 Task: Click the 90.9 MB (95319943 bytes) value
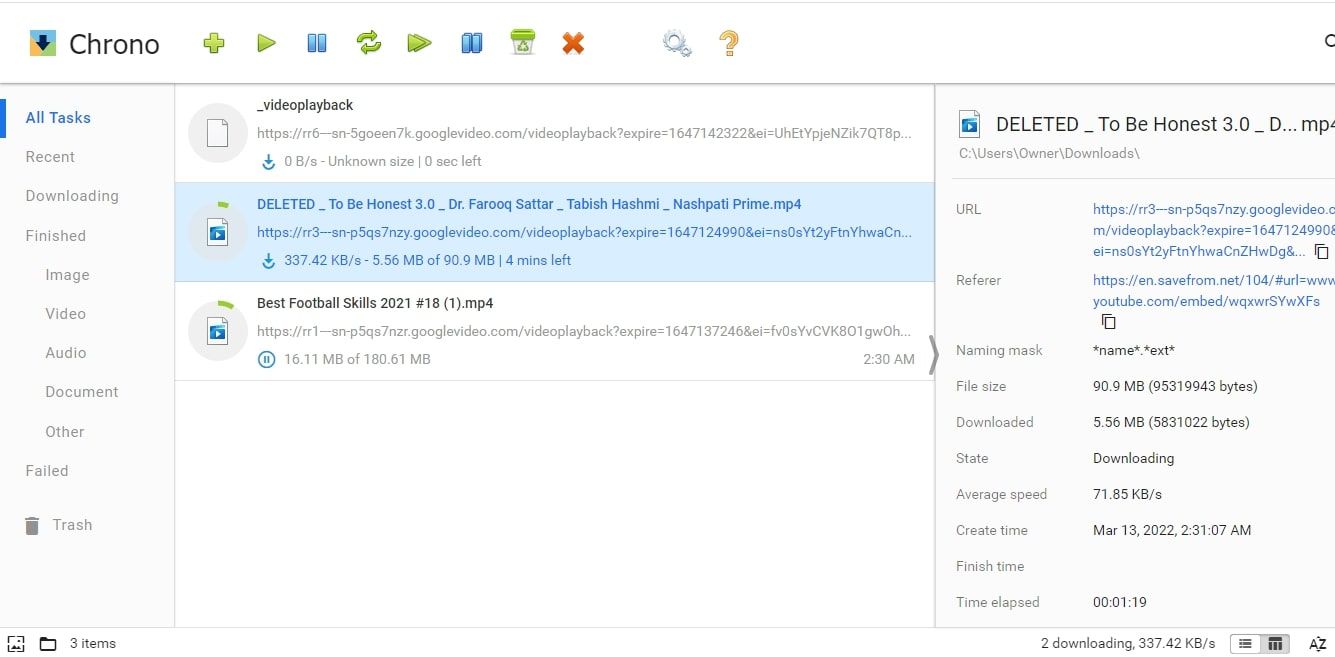(x=1175, y=386)
